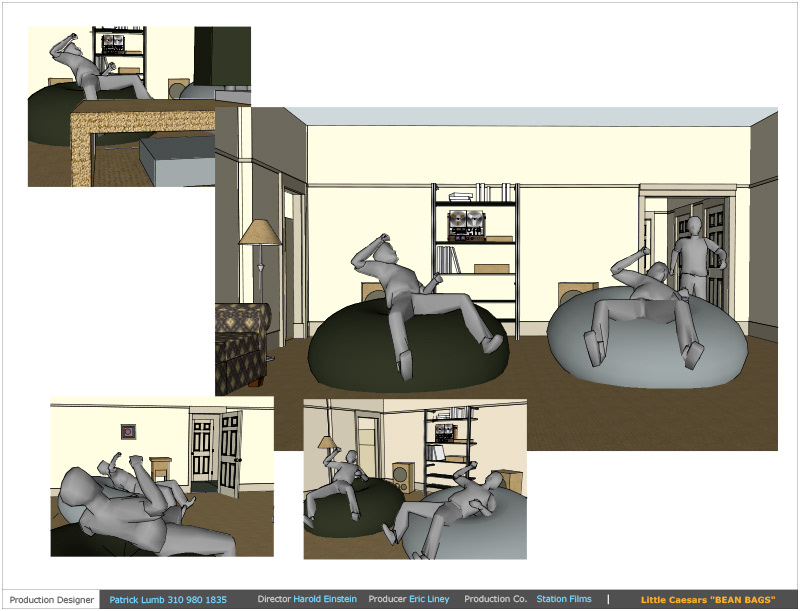Click the 'Director' label in footer
The image size is (800, 611).
point(274,599)
